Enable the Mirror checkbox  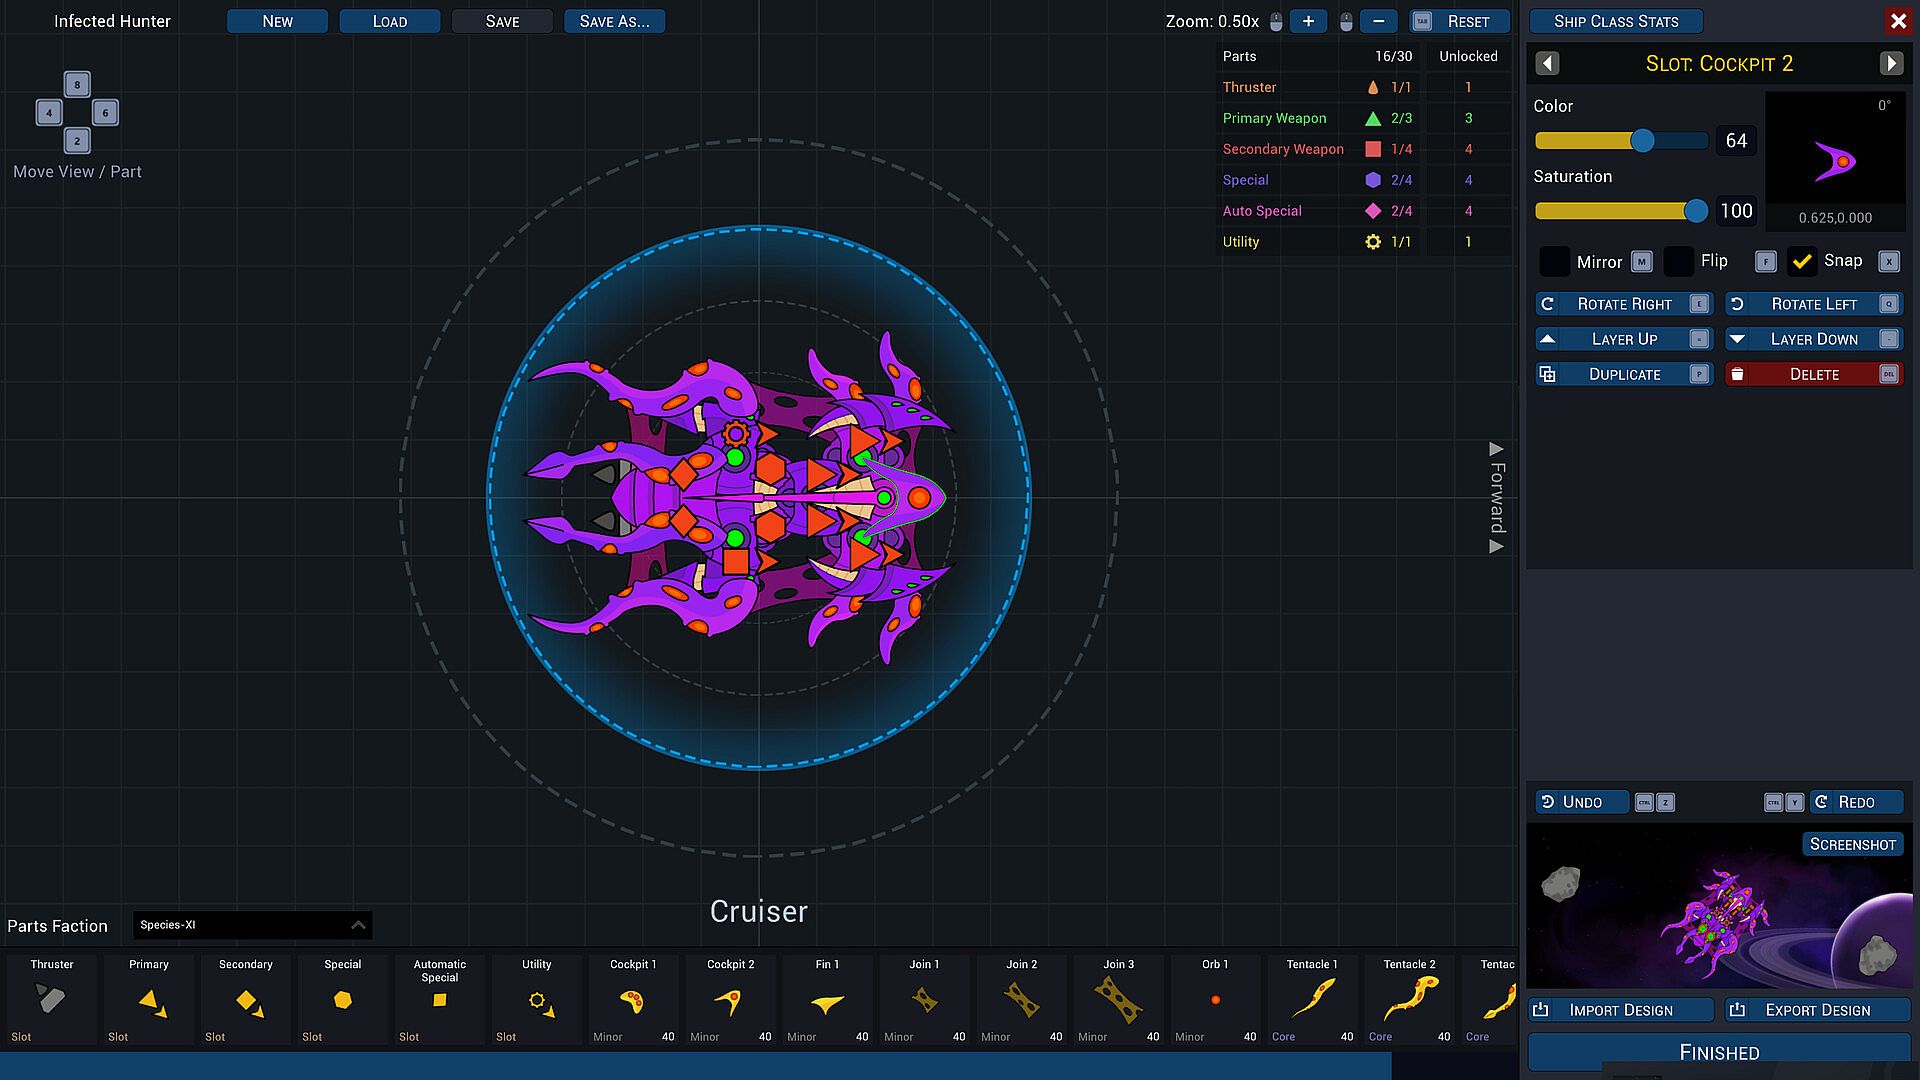tap(1554, 262)
